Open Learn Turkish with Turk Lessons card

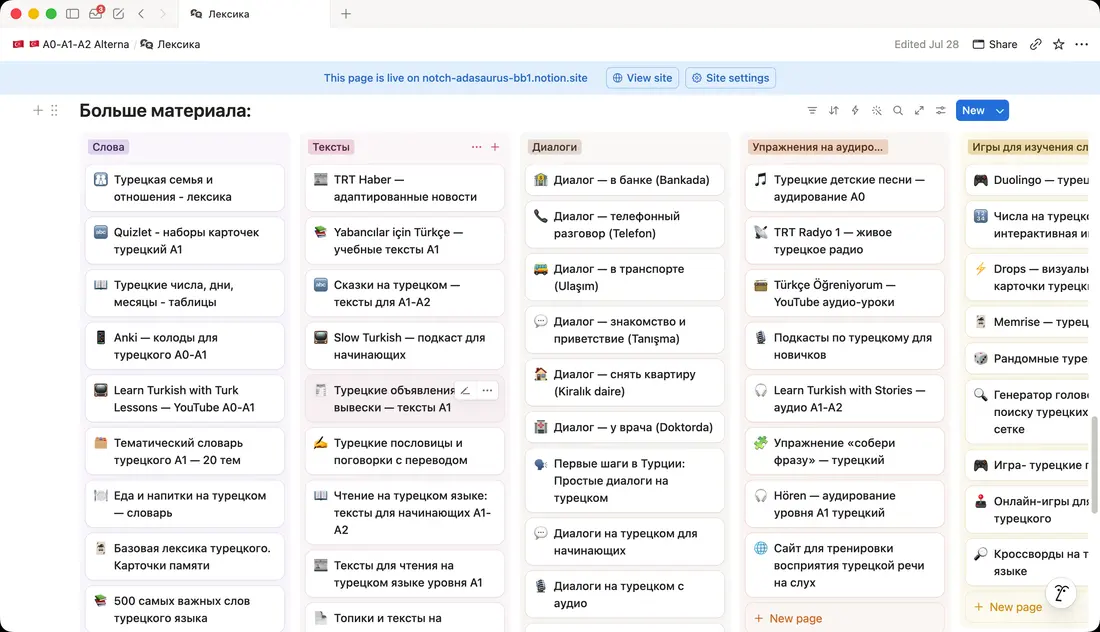tap(185, 398)
